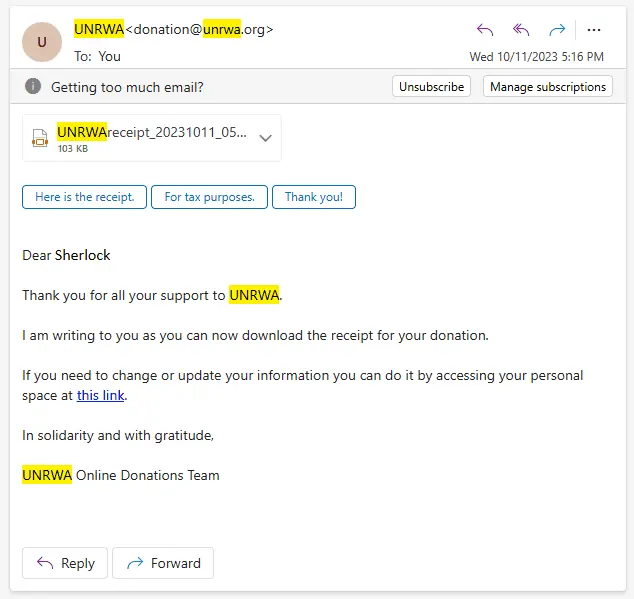The image size is (634, 599).
Task: Click the Reply arrow icon in header
Action: pos(485,30)
